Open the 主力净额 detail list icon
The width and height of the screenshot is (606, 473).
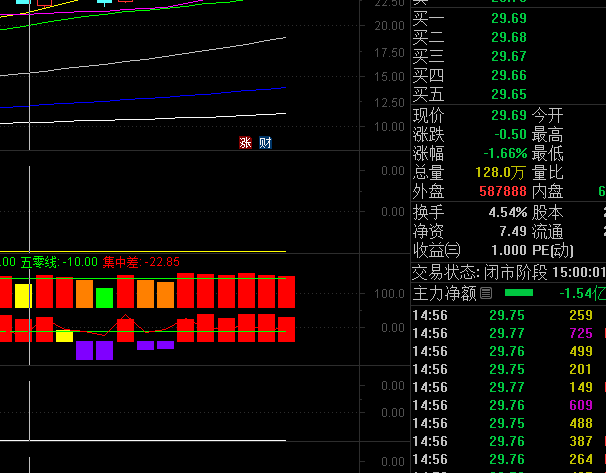click(487, 293)
